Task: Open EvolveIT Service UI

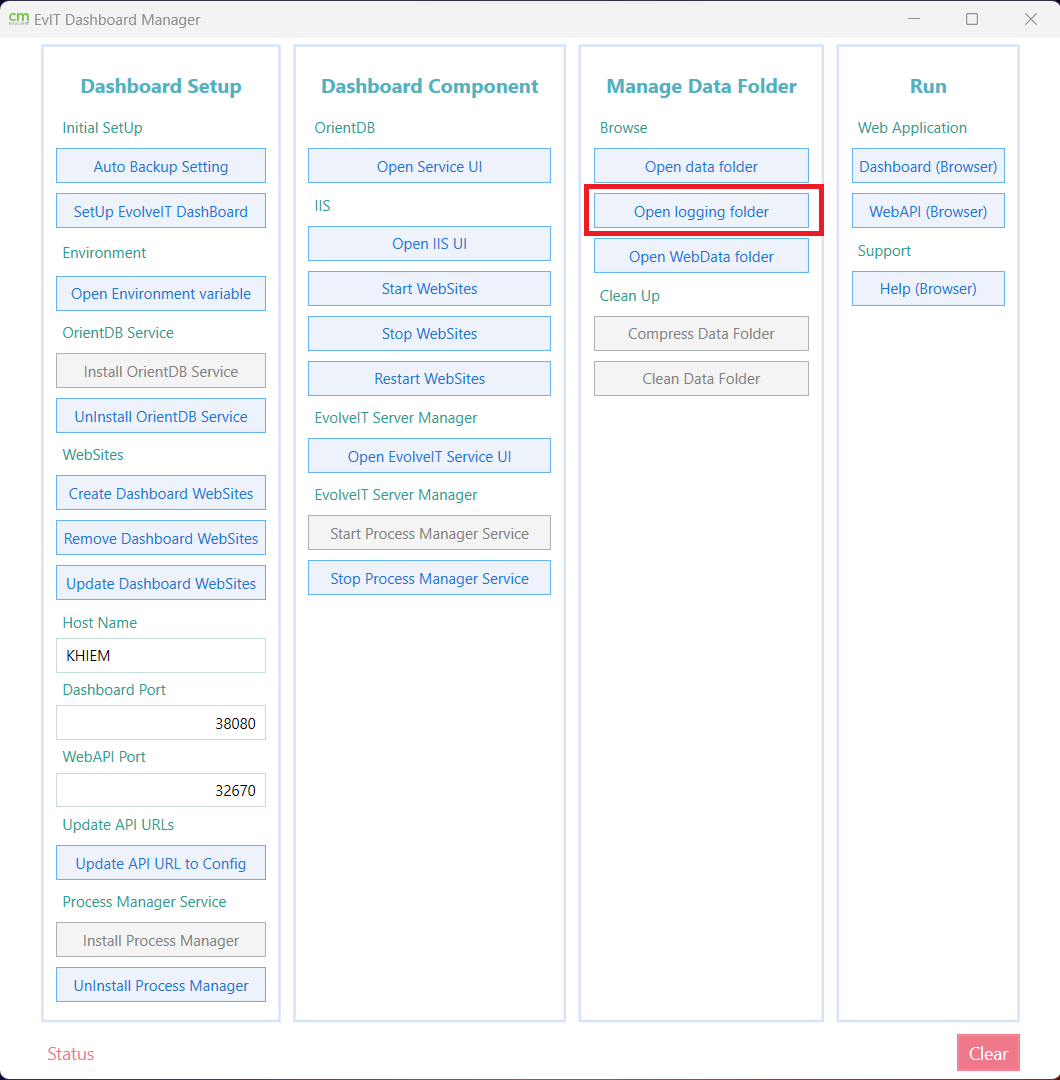Action: click(x=429, y=456)
